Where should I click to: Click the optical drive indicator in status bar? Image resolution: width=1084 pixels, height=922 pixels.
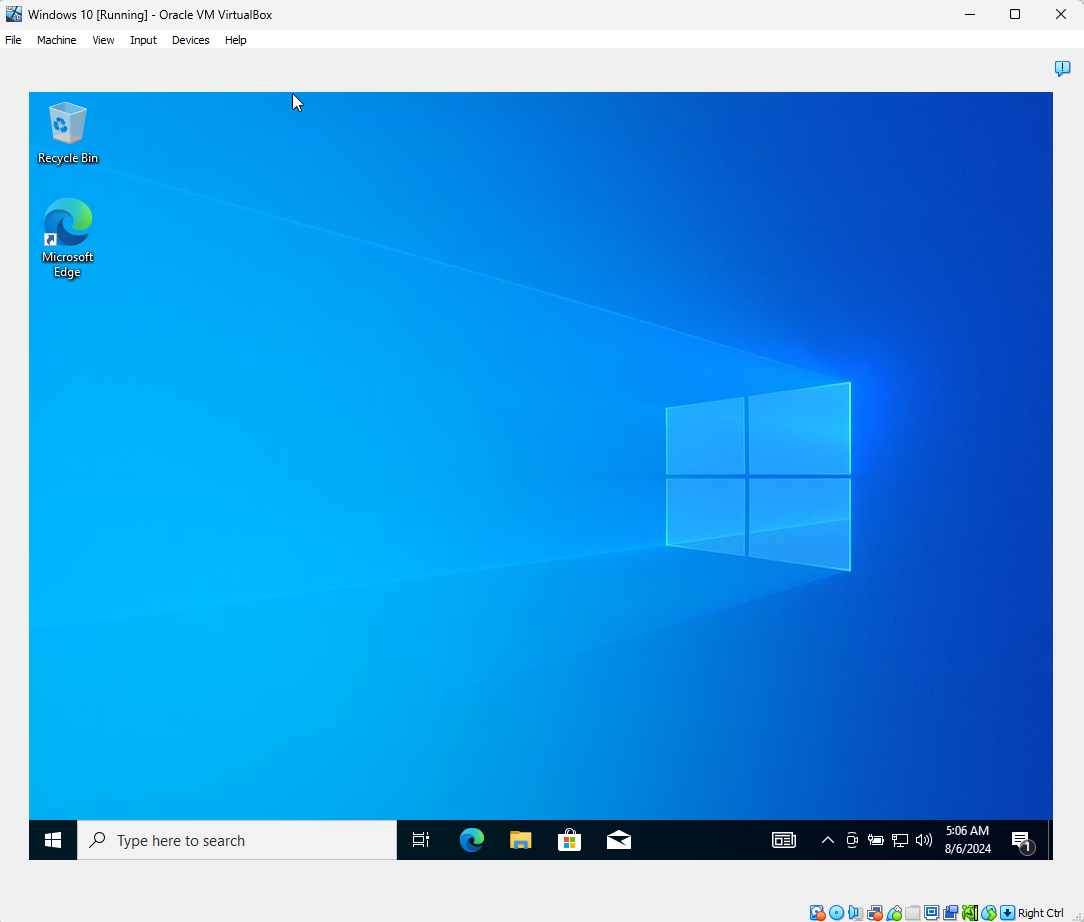(837, 913)
